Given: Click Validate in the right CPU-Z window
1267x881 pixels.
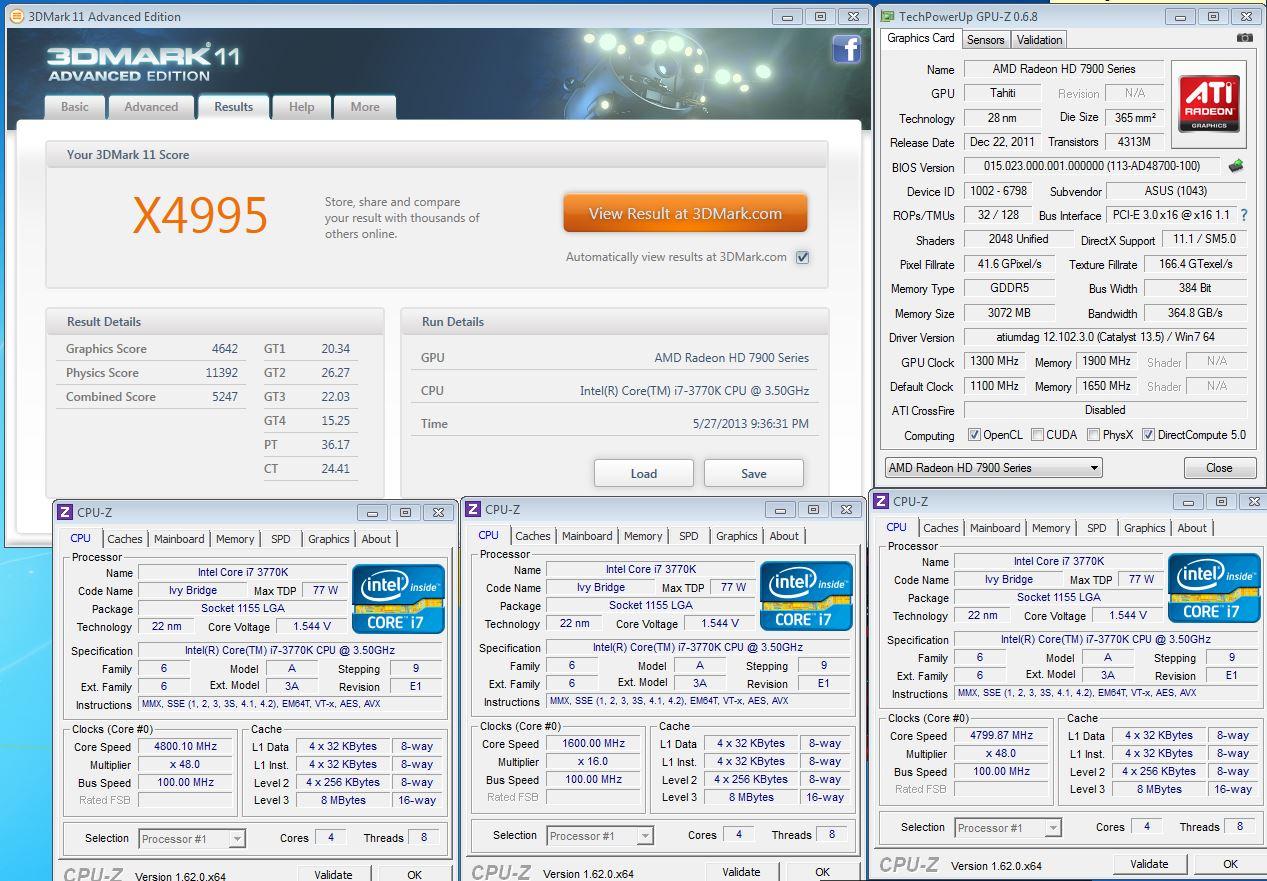Looking at the screenshot, I should point(1149,864).
